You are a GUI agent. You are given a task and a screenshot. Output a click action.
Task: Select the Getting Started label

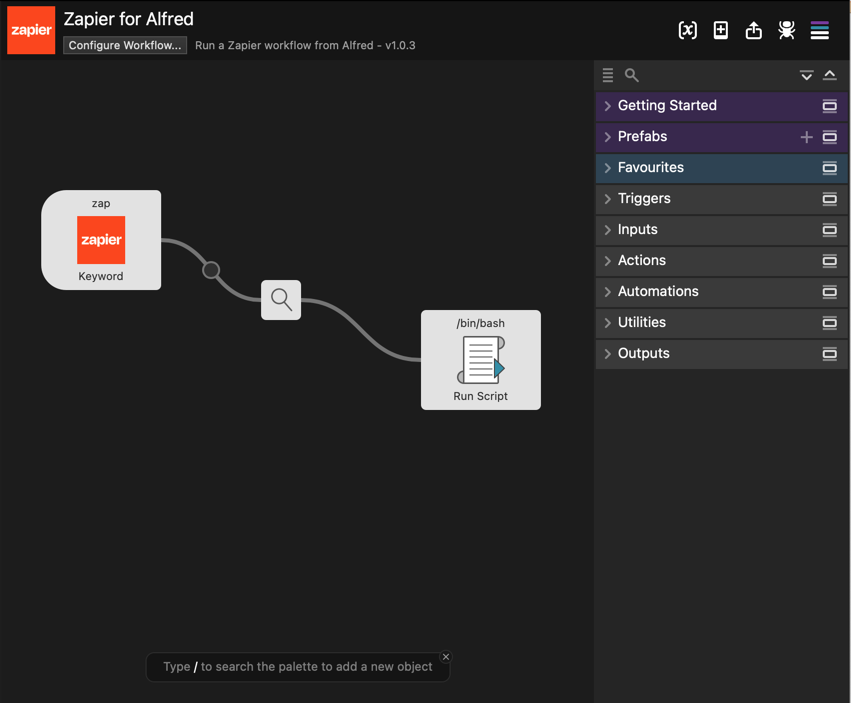[x=667, y=105]
